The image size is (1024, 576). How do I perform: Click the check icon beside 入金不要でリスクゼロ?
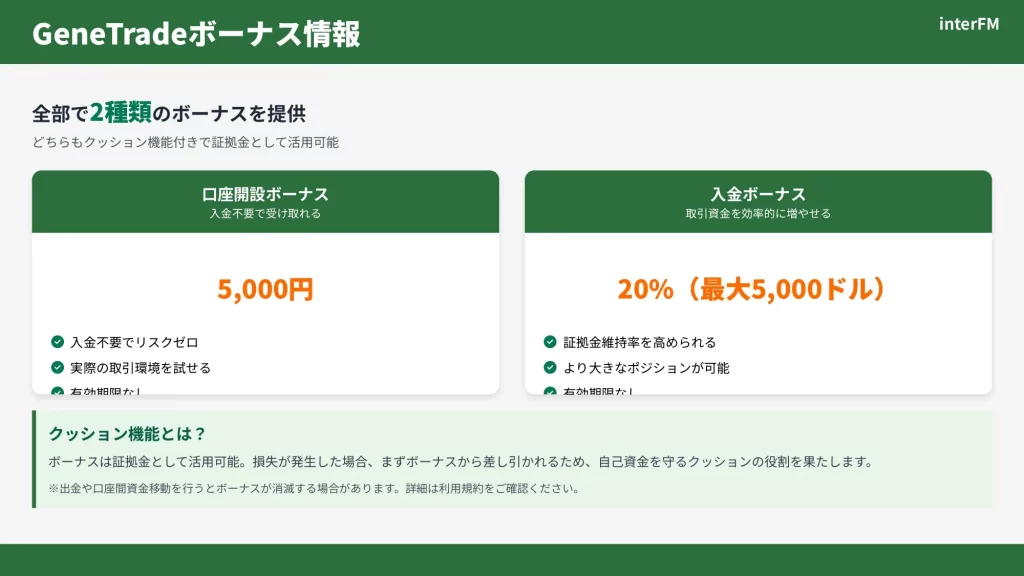click(58, 342)
